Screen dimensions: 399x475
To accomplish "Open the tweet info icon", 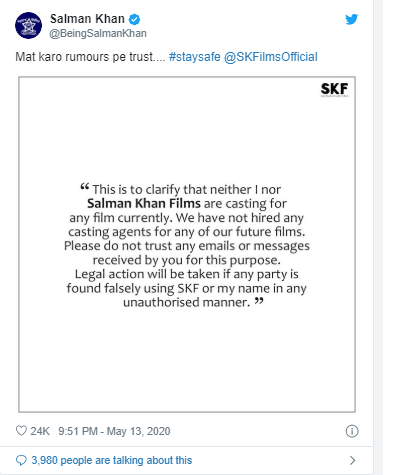I will click(352, 431).
